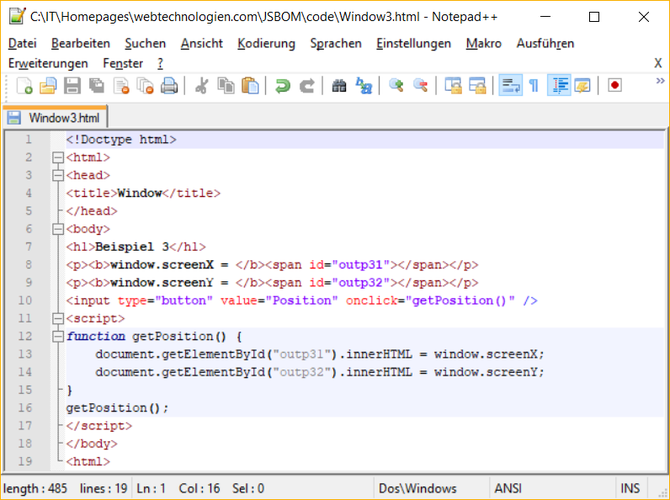This screenshot has width=670, height=500.
Task: Collapse the html fold on line 2
Action: pyautogui.click(x=58, y=158)
